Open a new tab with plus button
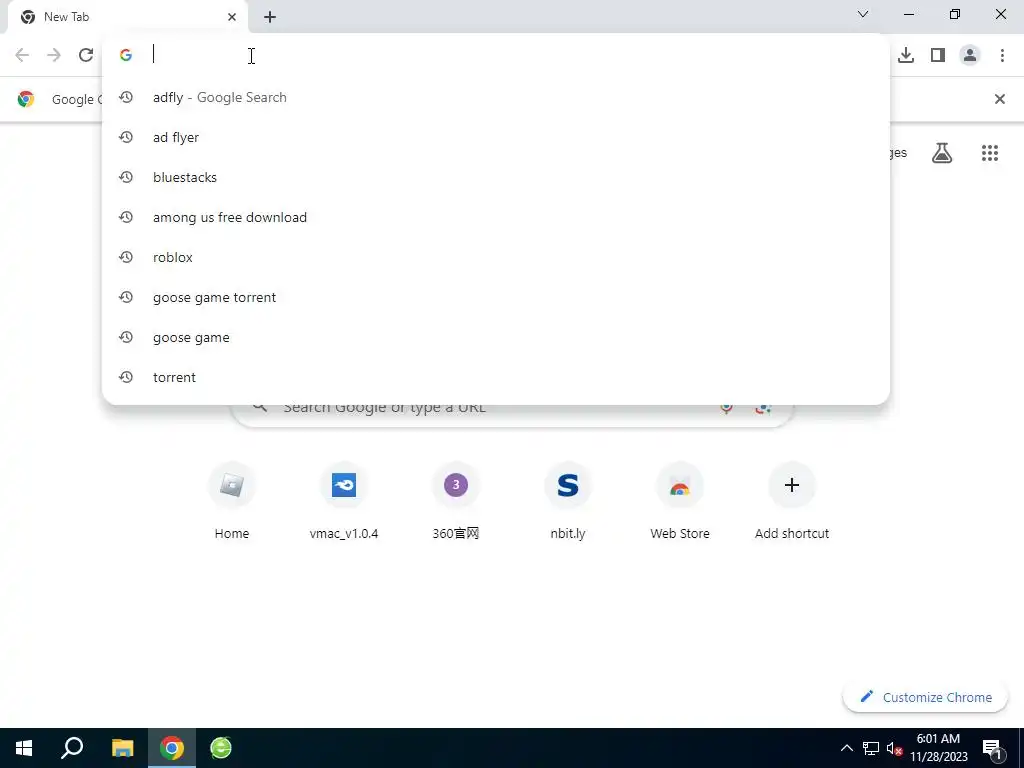Viewport: 1024px width, 768px height. [x=270, y=17]
